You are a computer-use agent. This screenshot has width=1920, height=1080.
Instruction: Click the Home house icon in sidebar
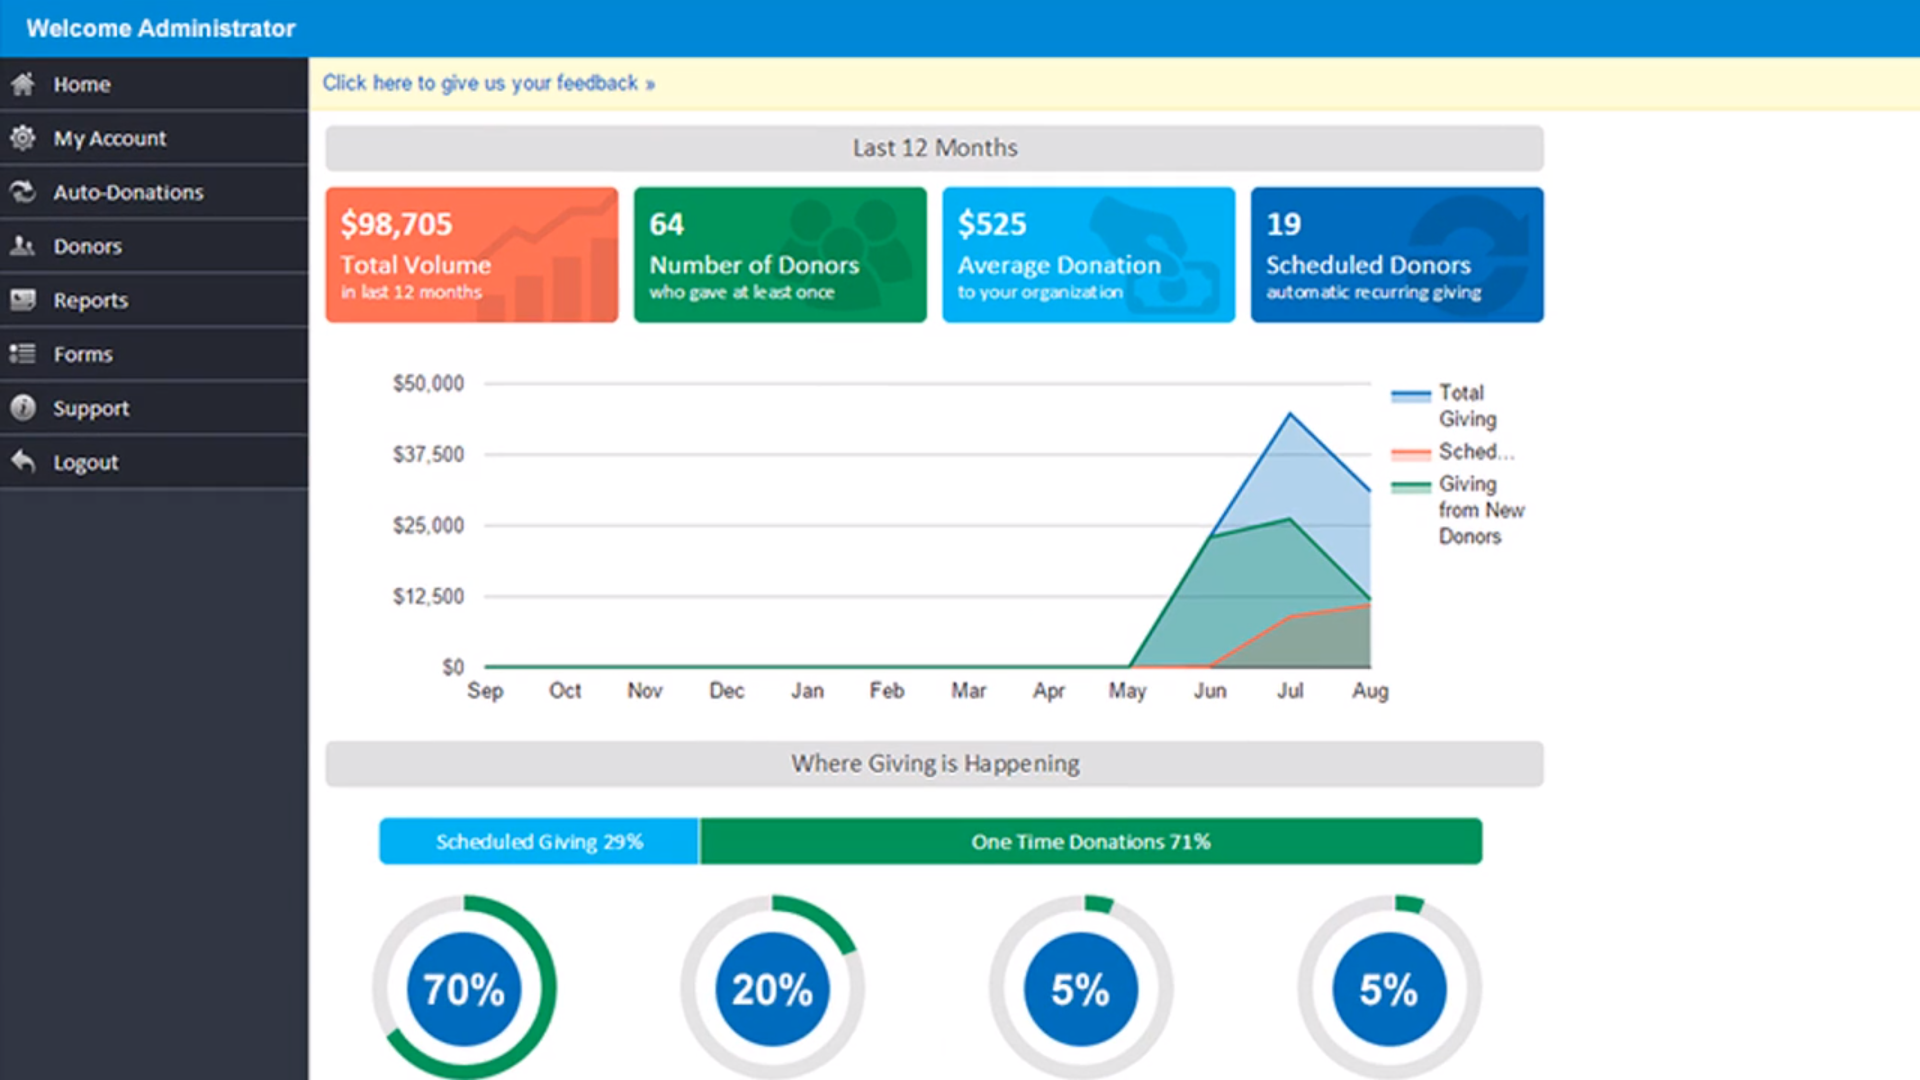(x=23, y=84)
